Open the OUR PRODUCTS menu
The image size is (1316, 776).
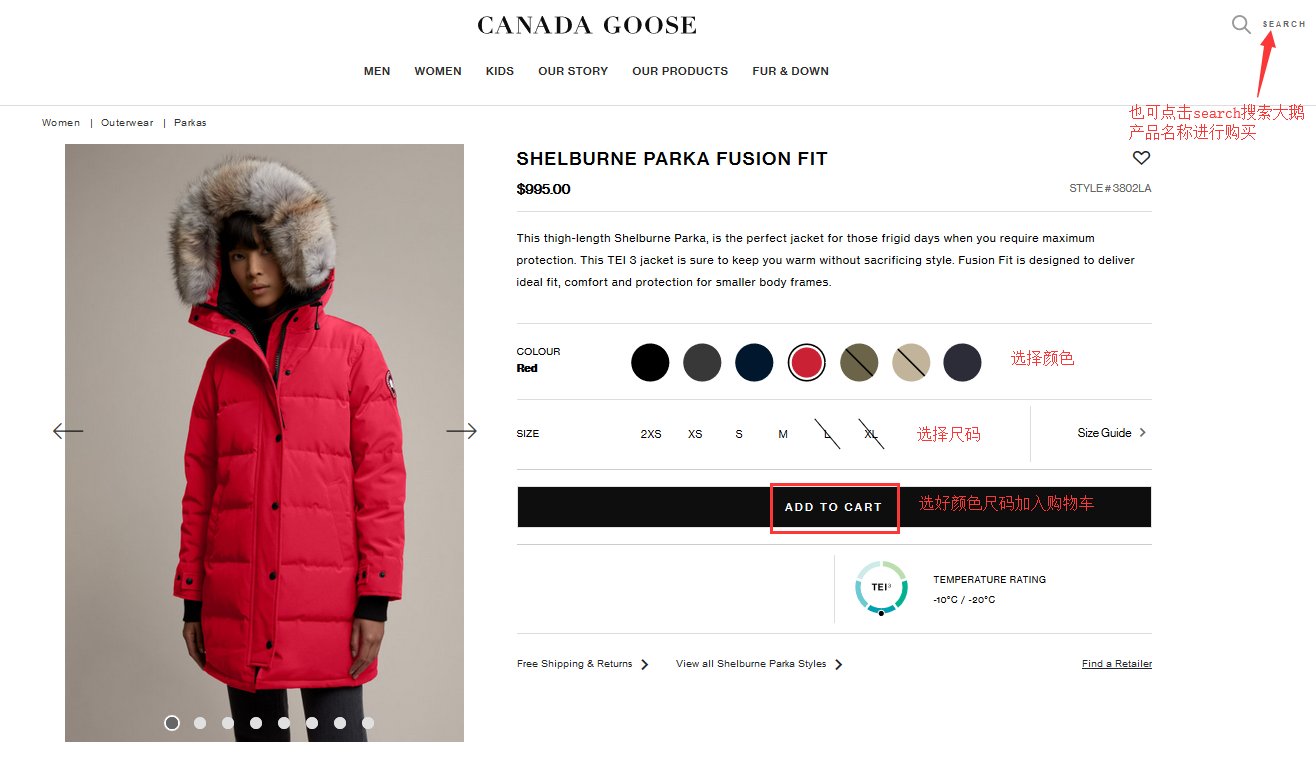[680, 71]
